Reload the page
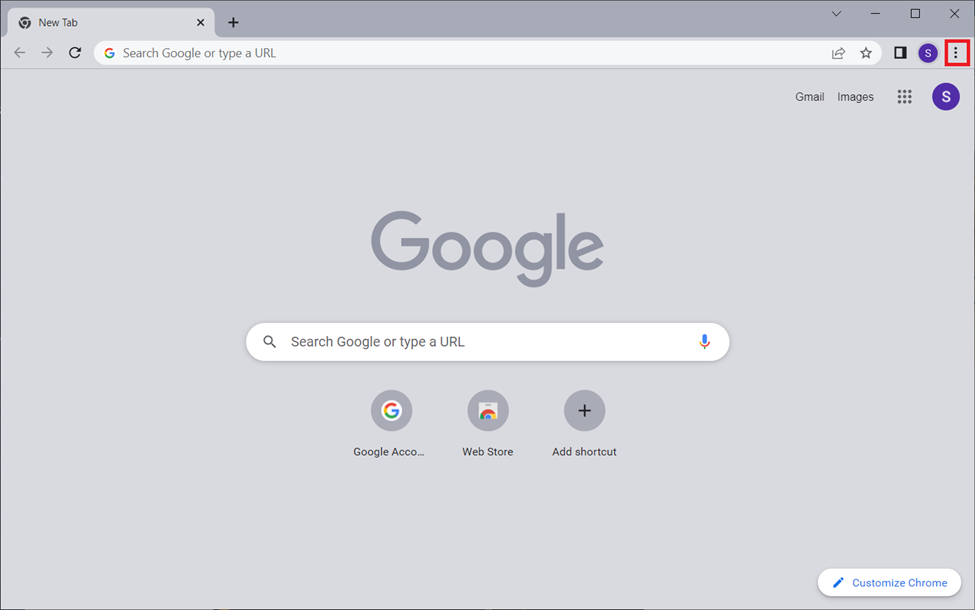The width and height of the screenshot is (975, 610). click(75, 53)
